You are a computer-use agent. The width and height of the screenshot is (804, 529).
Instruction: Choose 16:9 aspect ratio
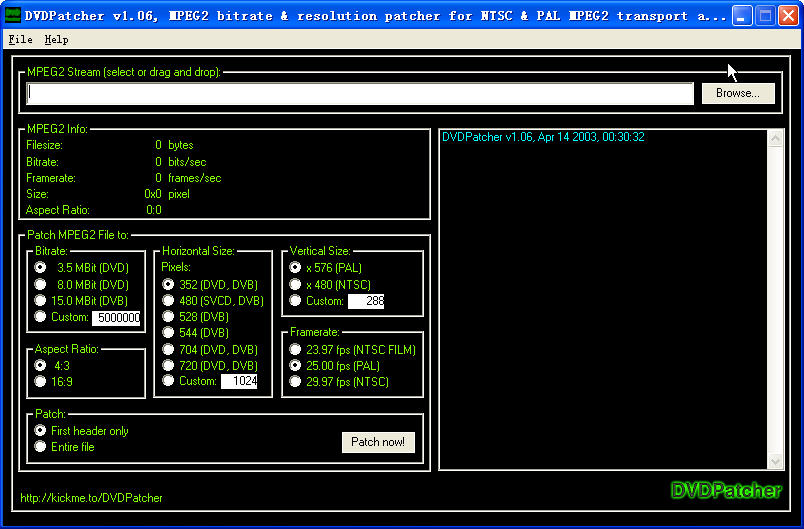point(40,381)
